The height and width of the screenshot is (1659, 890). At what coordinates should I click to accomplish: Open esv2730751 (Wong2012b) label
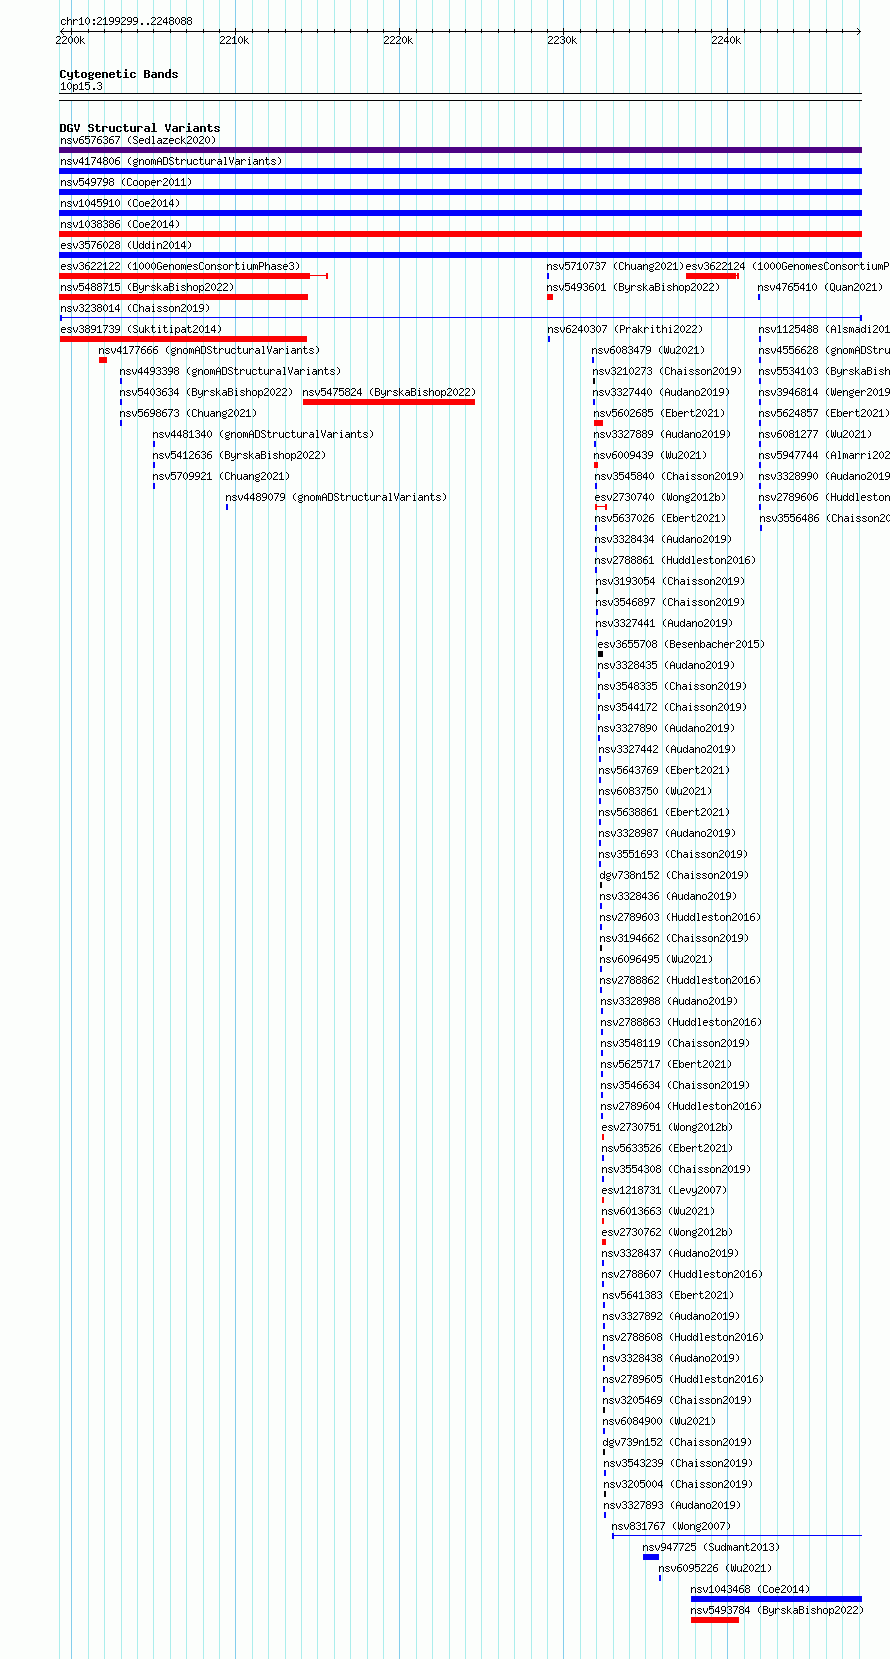667,1127
